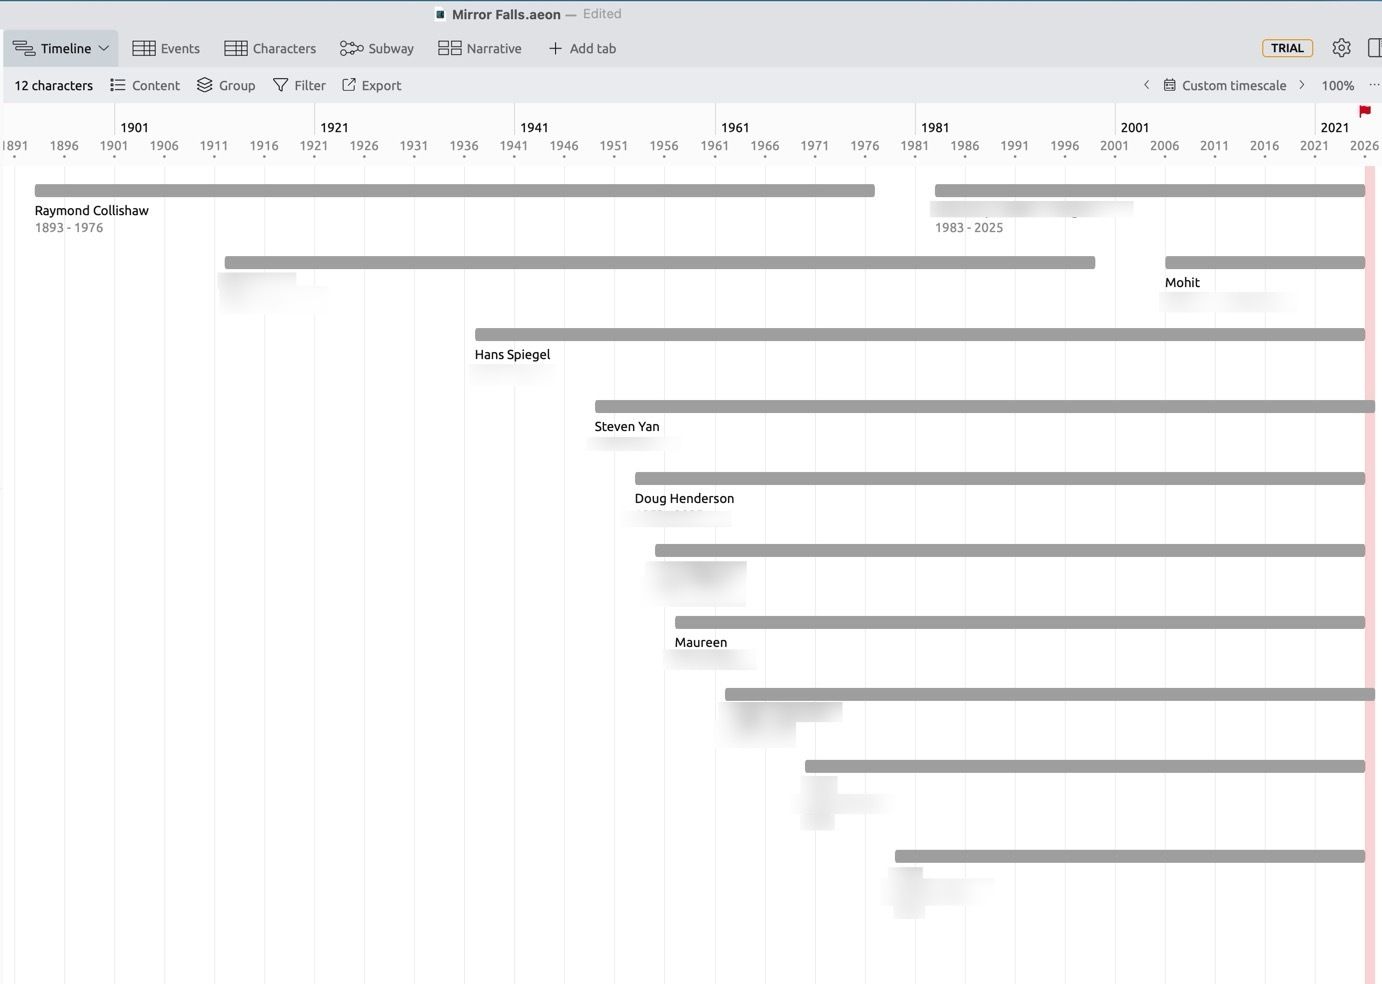Switch to the Characters tab

[270, 48]
